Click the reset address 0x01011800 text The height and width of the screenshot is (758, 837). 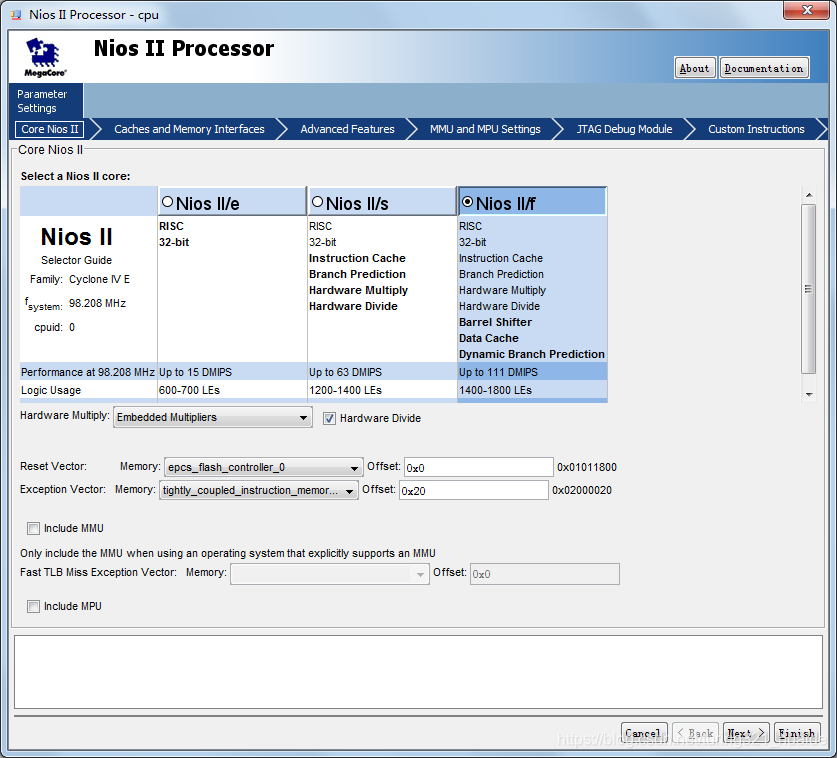587,468
